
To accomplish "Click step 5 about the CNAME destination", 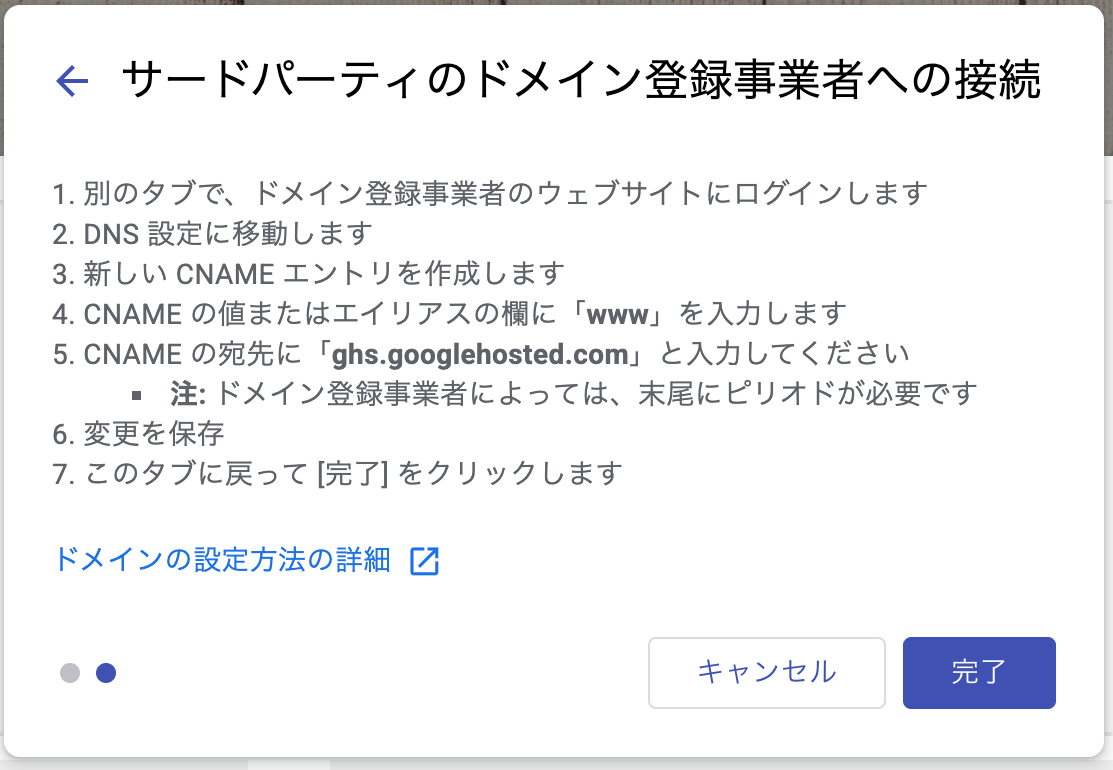I will click(480, 353).
